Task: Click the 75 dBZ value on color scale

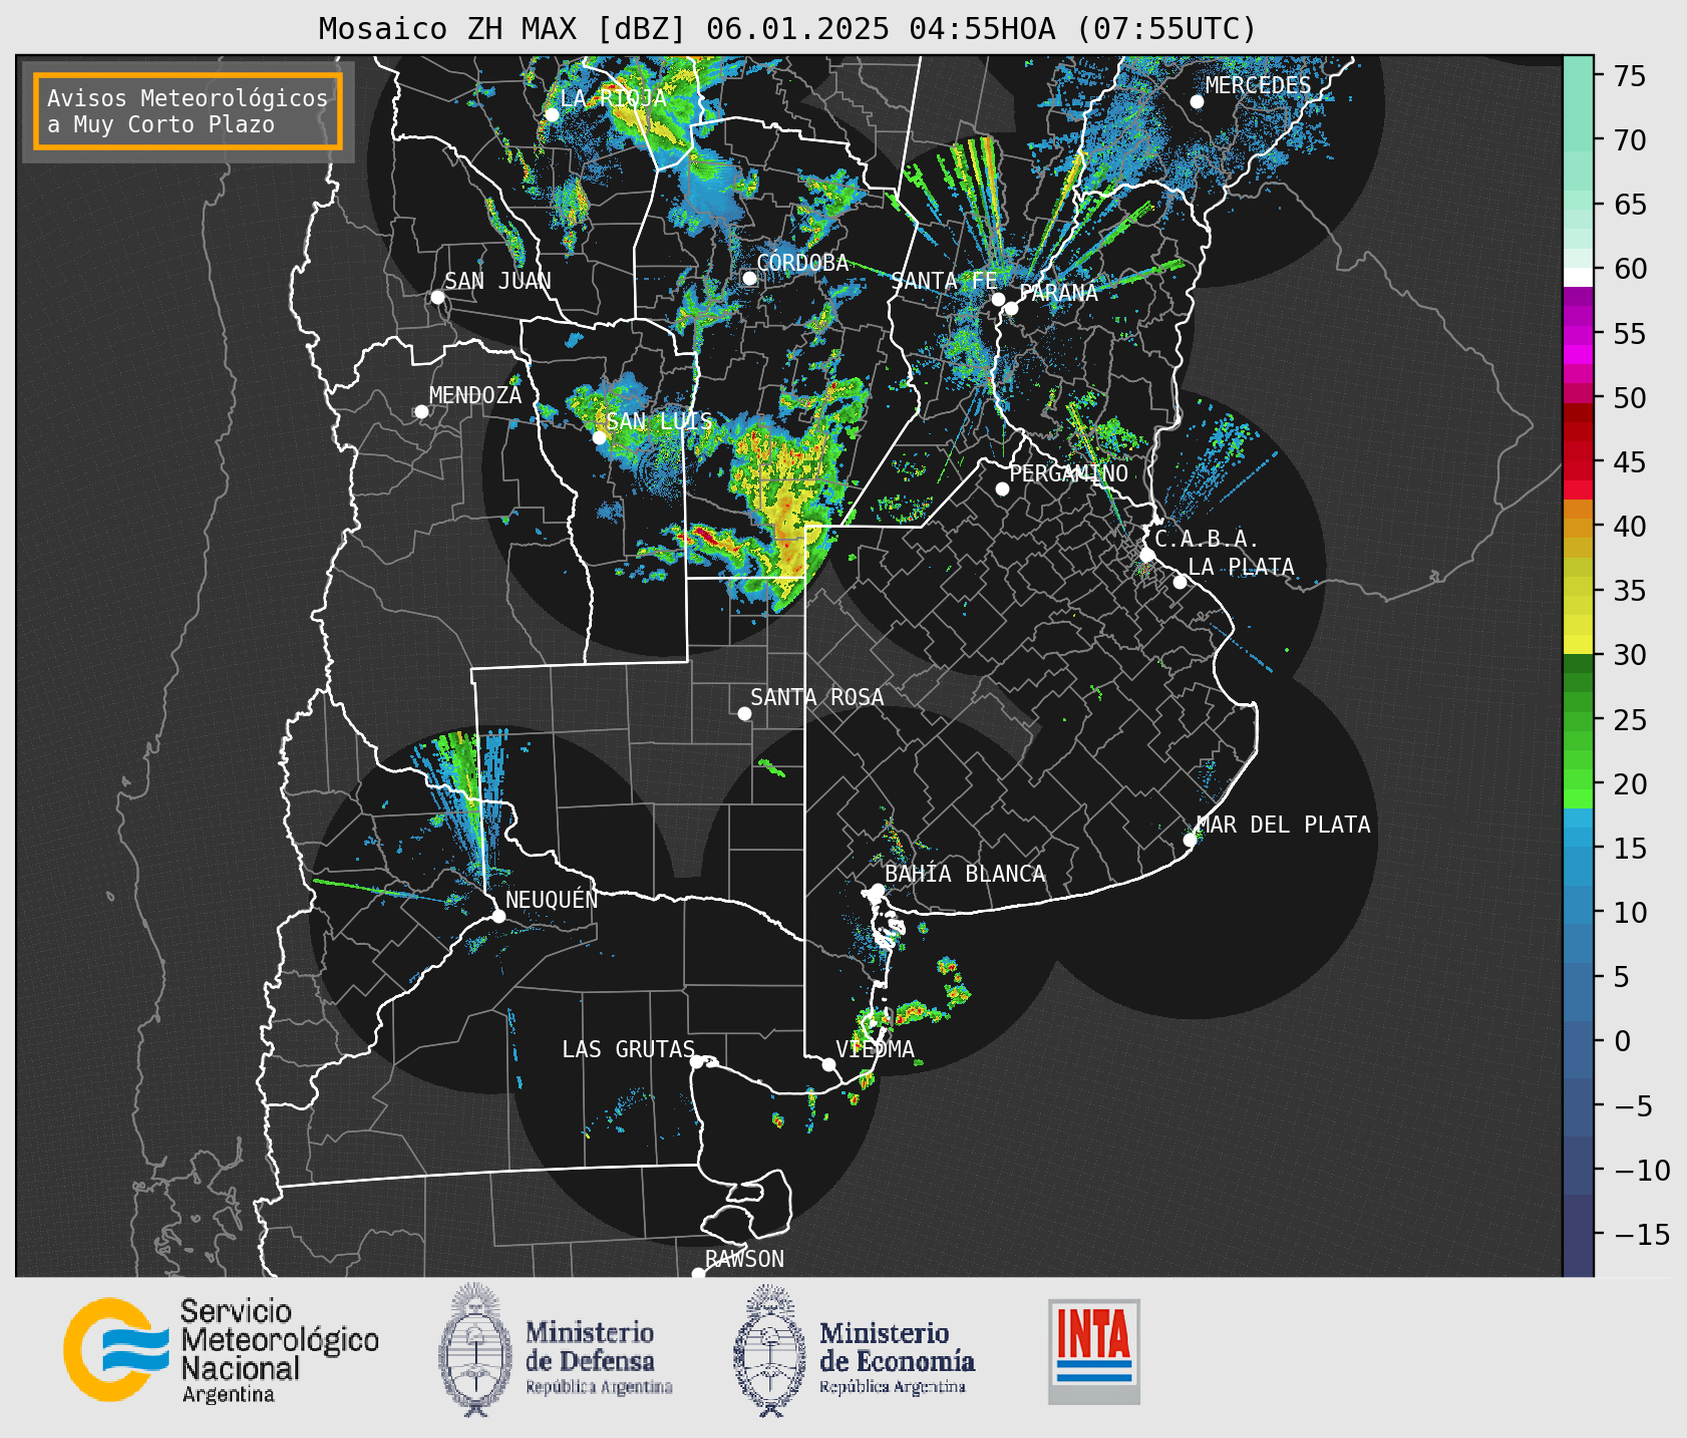Action: (x=1629, y=76)
